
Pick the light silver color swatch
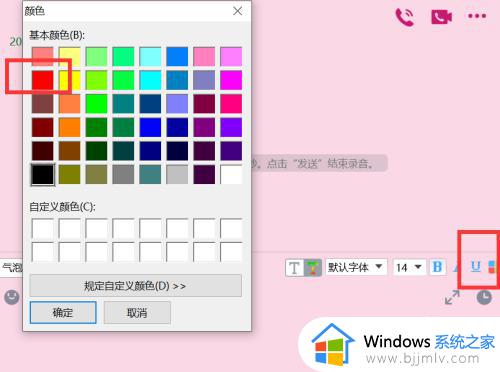tap(177, 174)
